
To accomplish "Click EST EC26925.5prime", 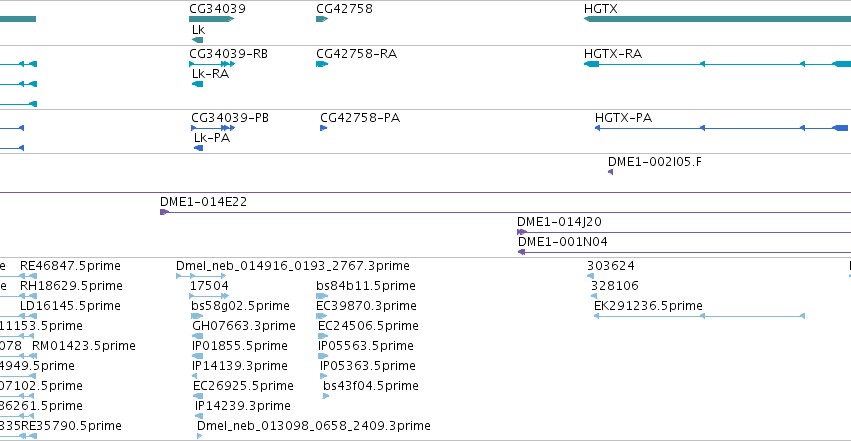I will [243, 386].
